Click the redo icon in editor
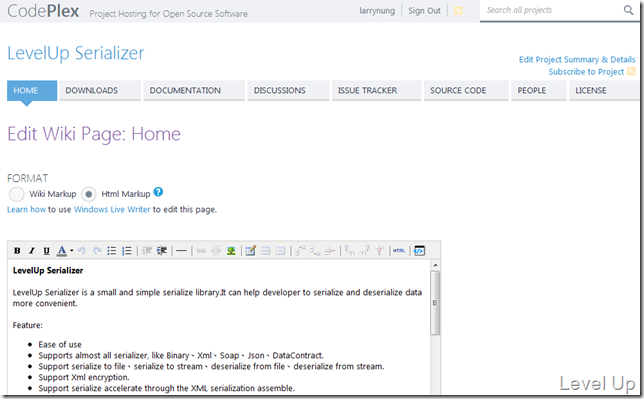 click(x=97, y=251)
